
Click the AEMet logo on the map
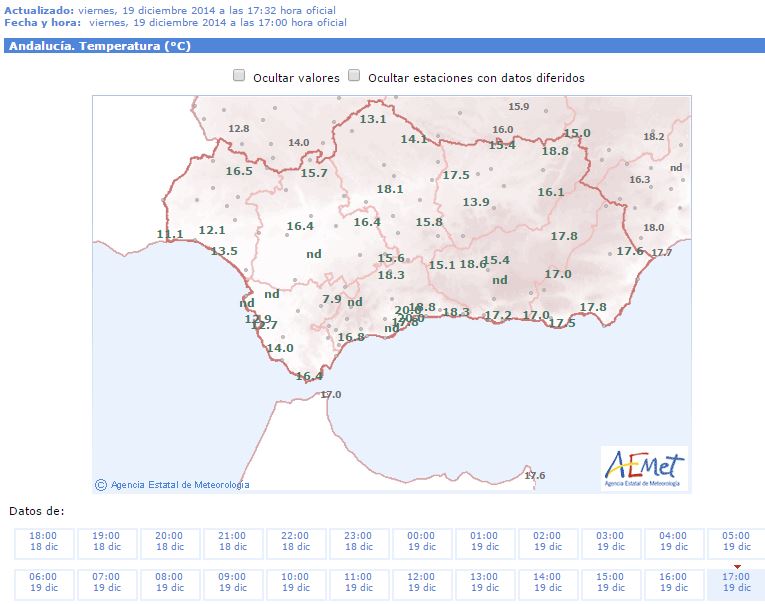click(x=644, y=468)
